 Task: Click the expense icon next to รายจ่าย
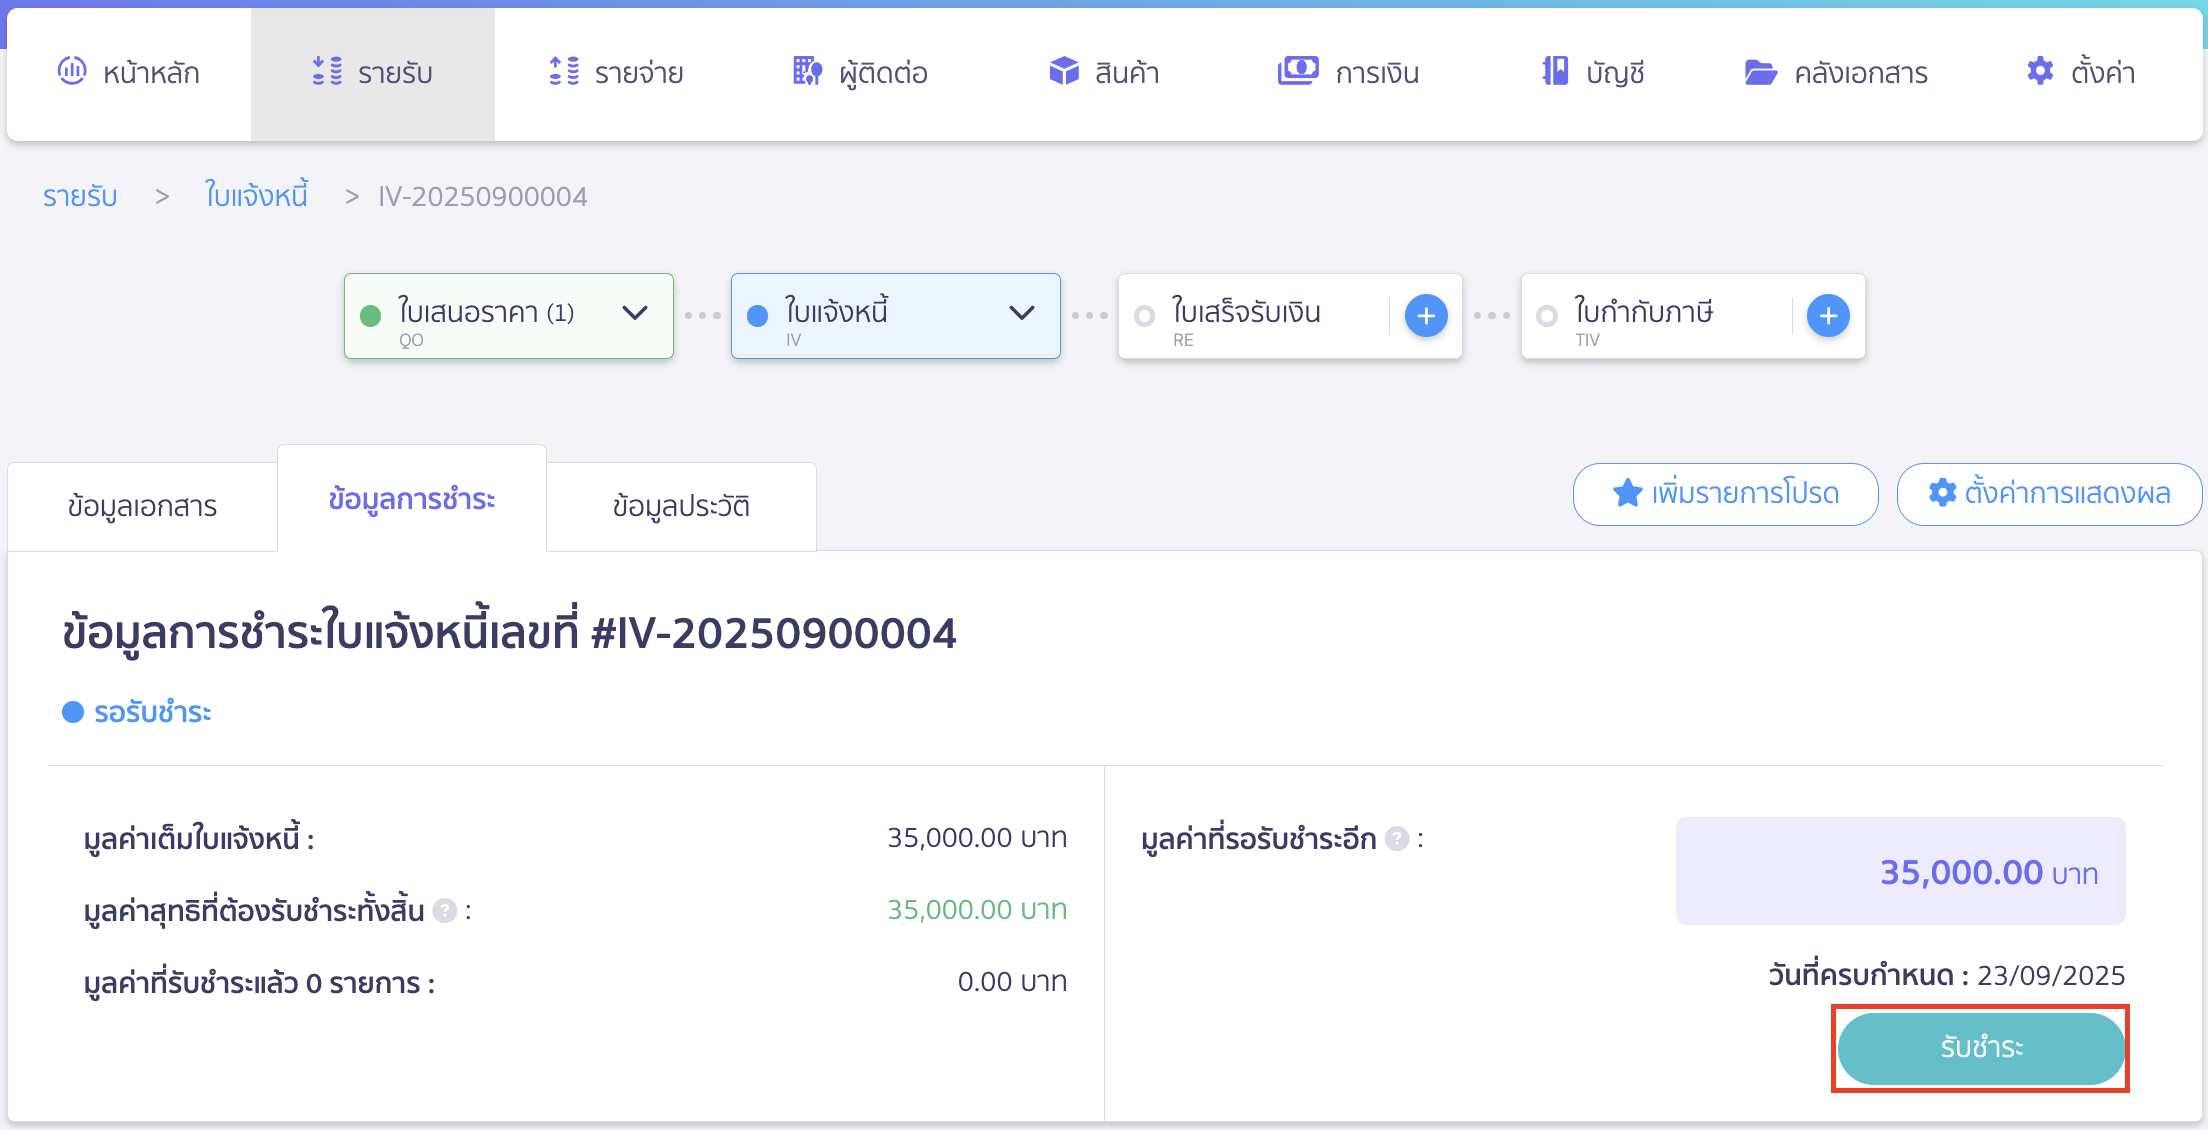[564, 71]
